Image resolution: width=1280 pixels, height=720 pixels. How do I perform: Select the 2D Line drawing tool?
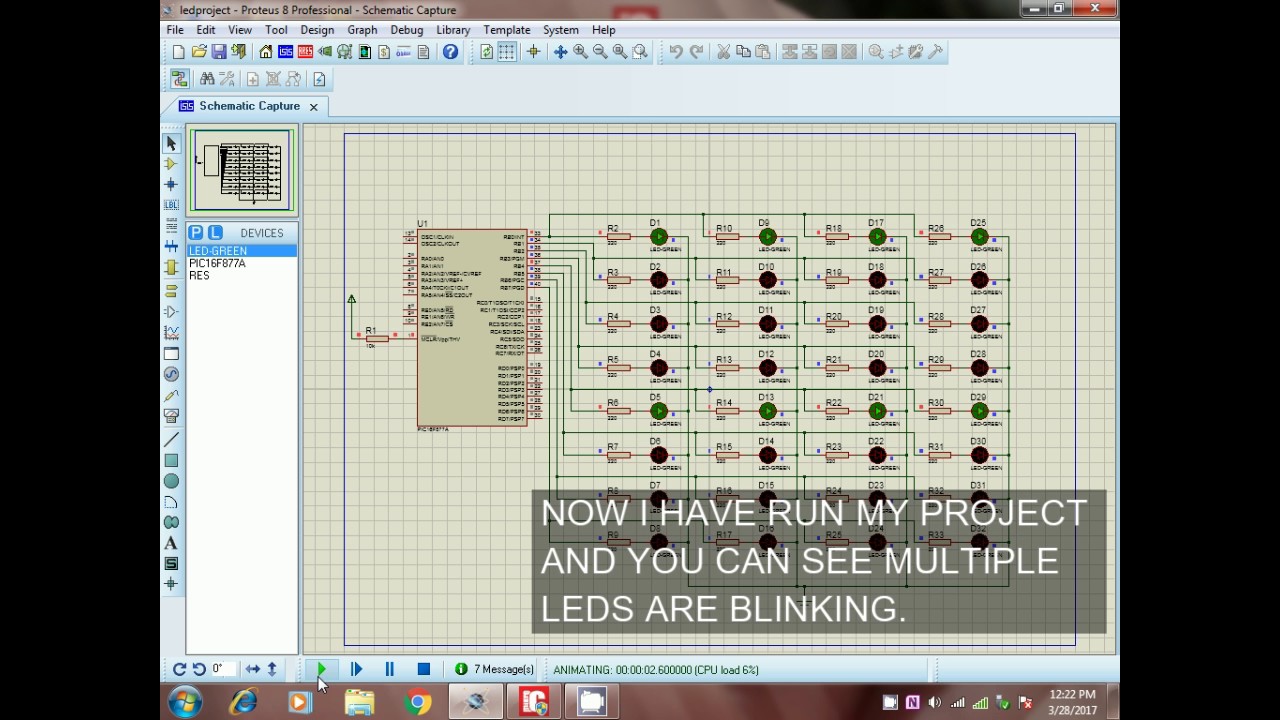[171, 439]
